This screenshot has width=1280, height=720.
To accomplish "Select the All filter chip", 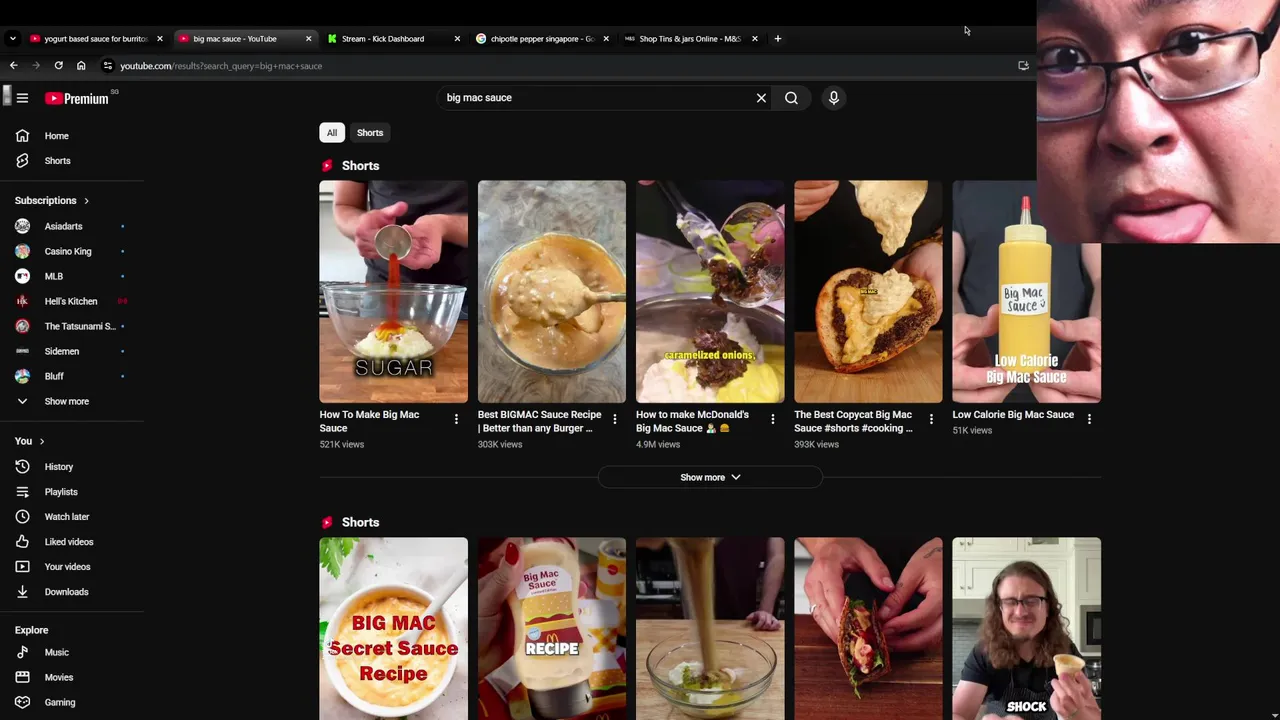I will (x=332, y=133).
